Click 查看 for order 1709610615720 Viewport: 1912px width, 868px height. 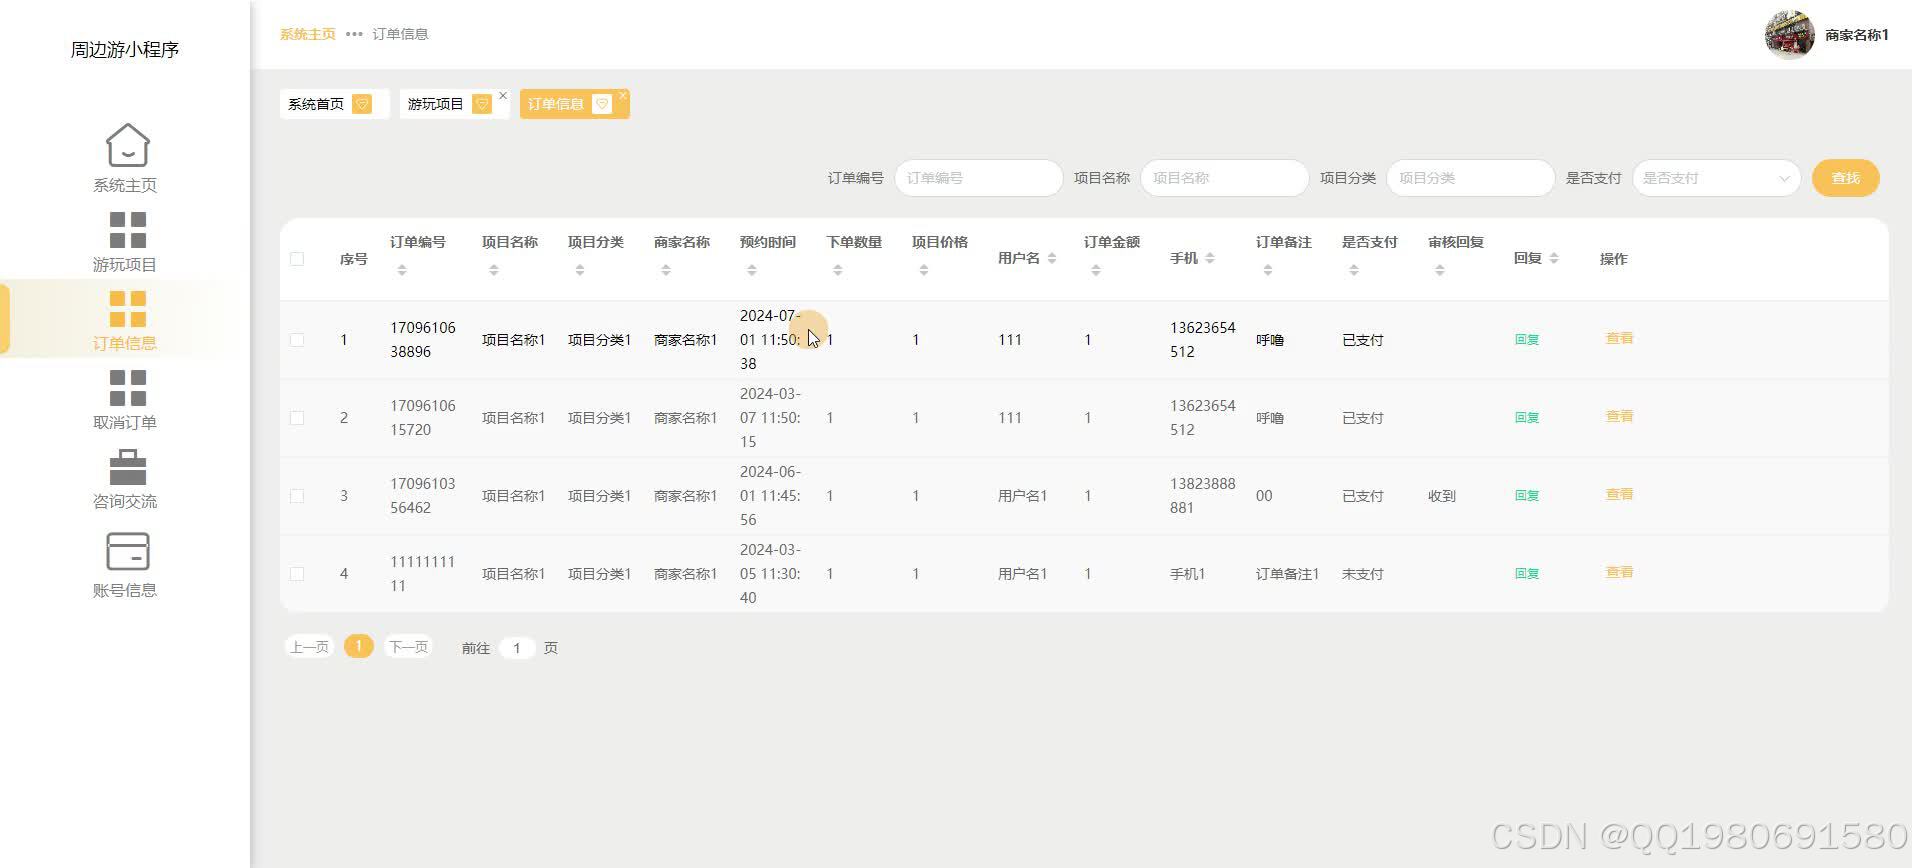pos(1619,416)
